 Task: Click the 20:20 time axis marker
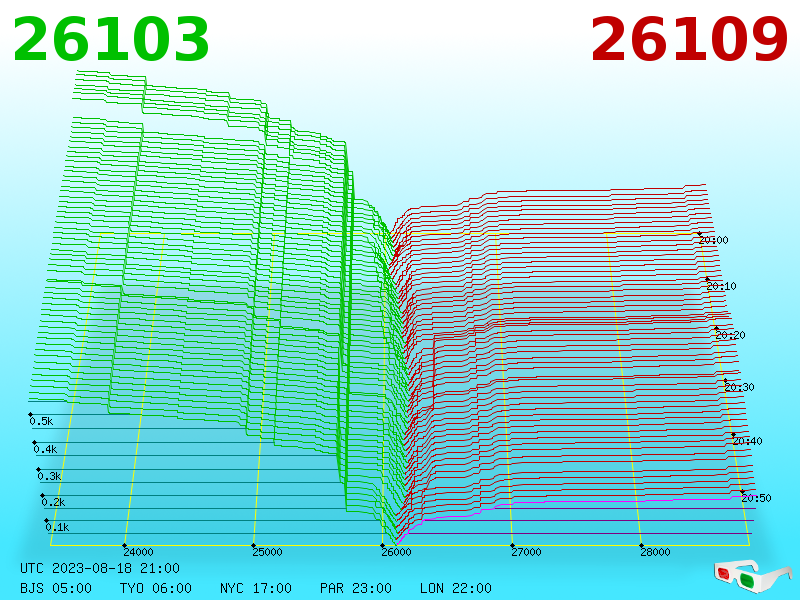(730, 335)
